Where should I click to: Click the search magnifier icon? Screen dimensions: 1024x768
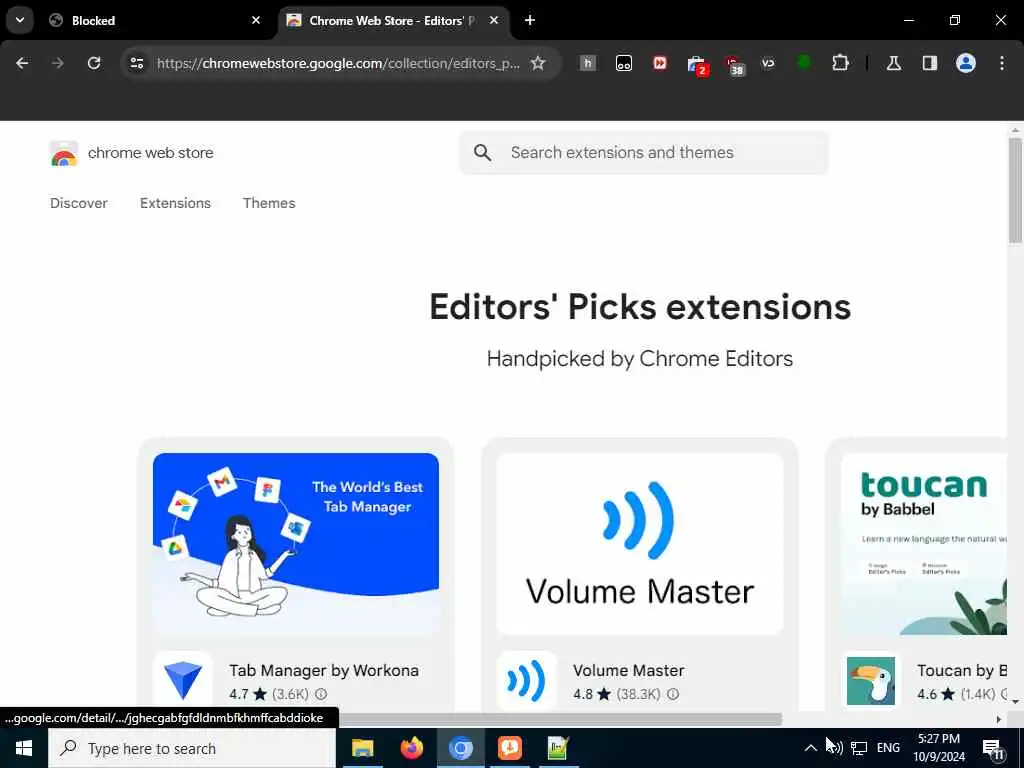pos(483,153)
